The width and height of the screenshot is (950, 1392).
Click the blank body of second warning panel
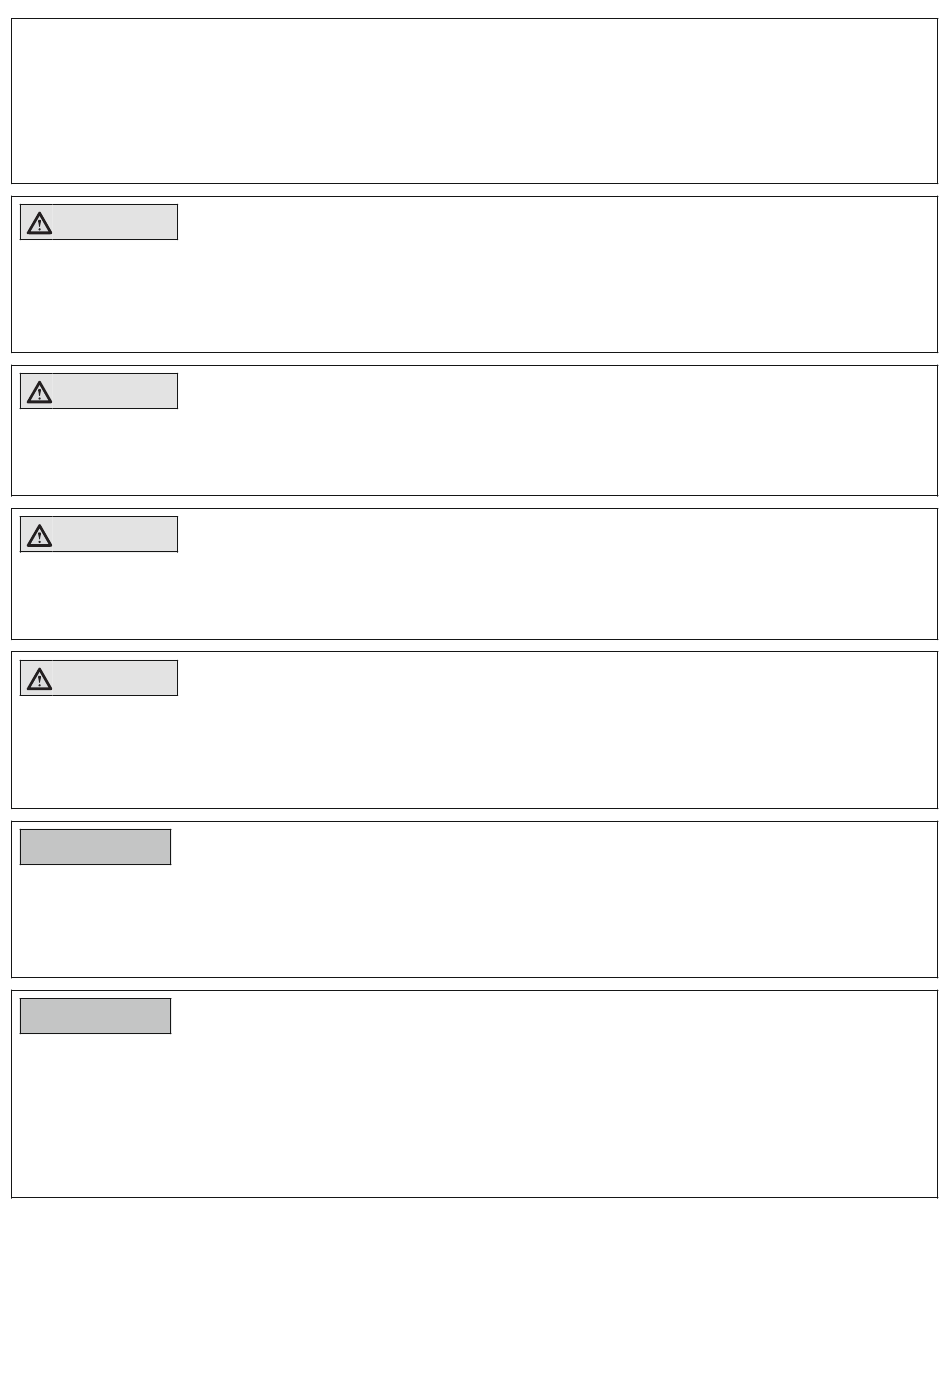474,451
